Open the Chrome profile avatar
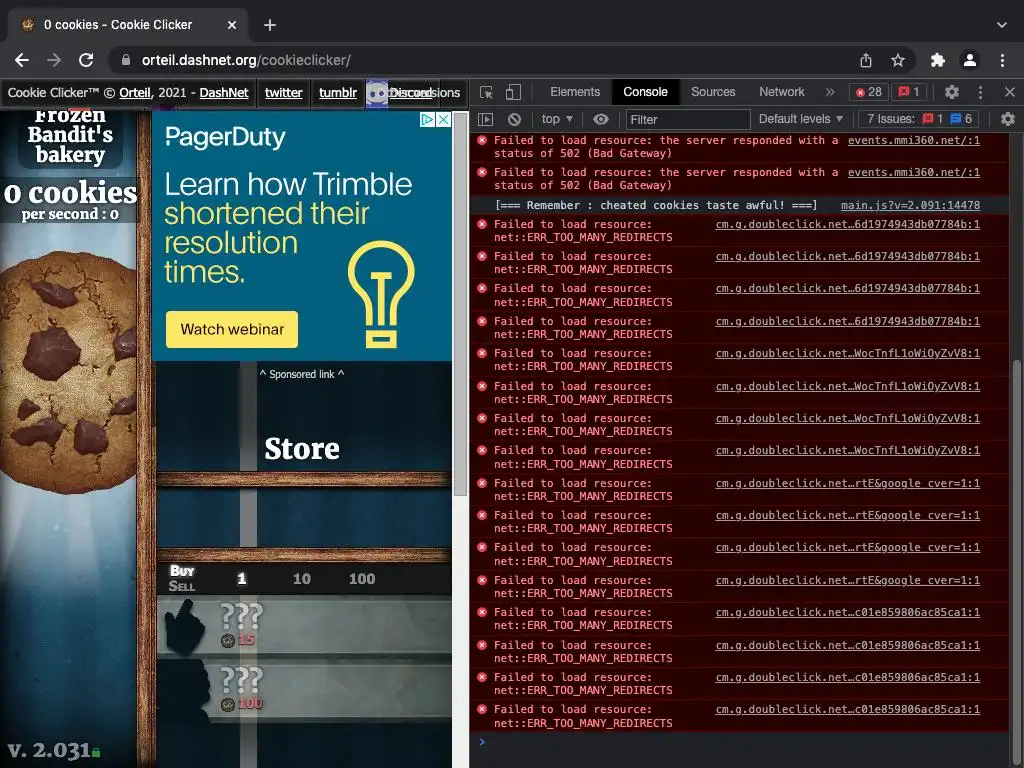The image size is (1024, 768). (x=970, y=60)
